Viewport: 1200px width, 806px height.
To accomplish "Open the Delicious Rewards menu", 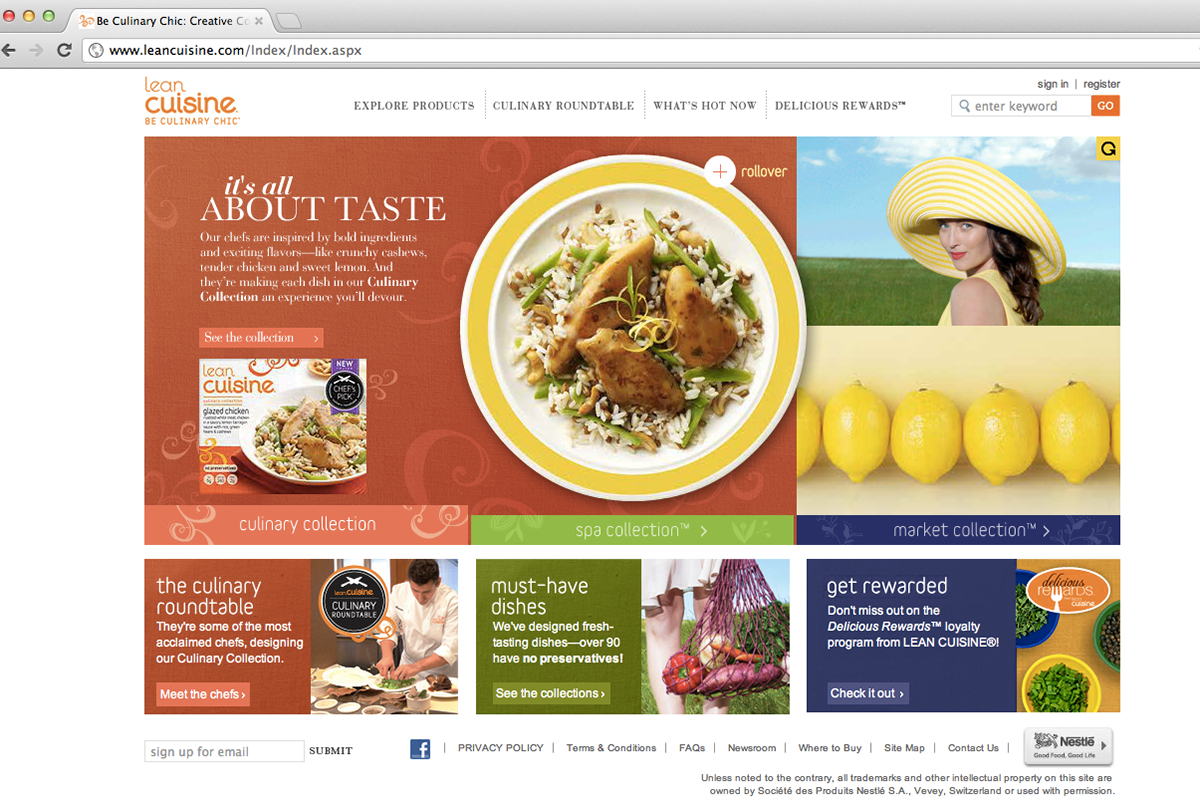I will coord(840,105).
